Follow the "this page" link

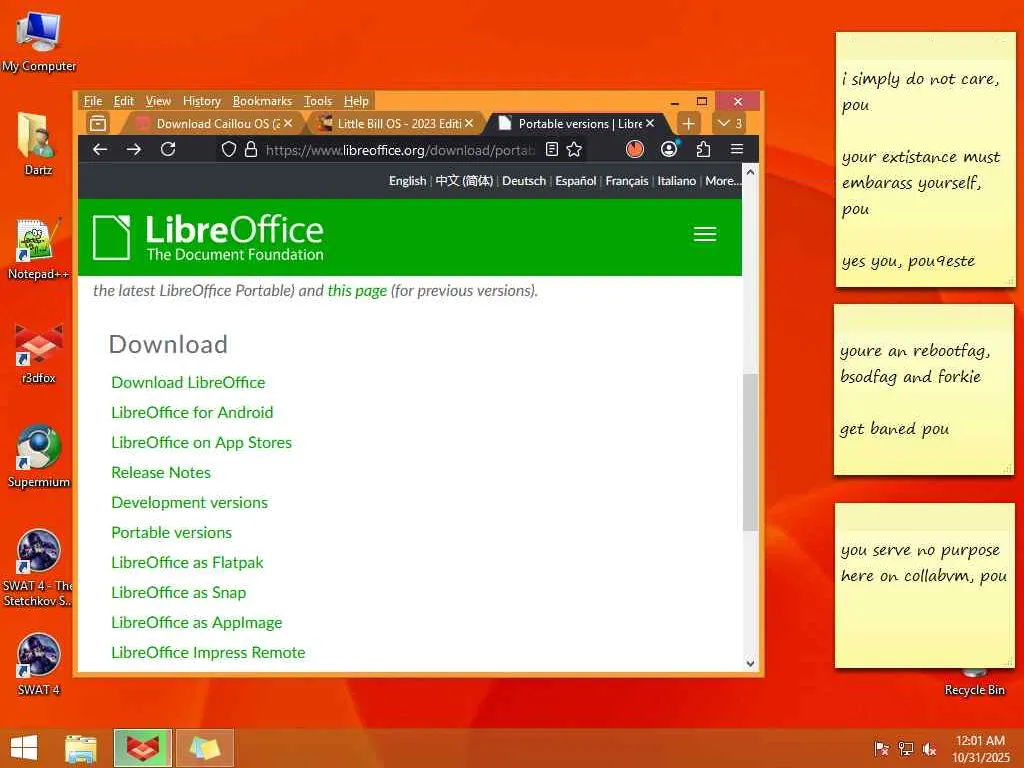pyautogui.click(x=357, y=291)
